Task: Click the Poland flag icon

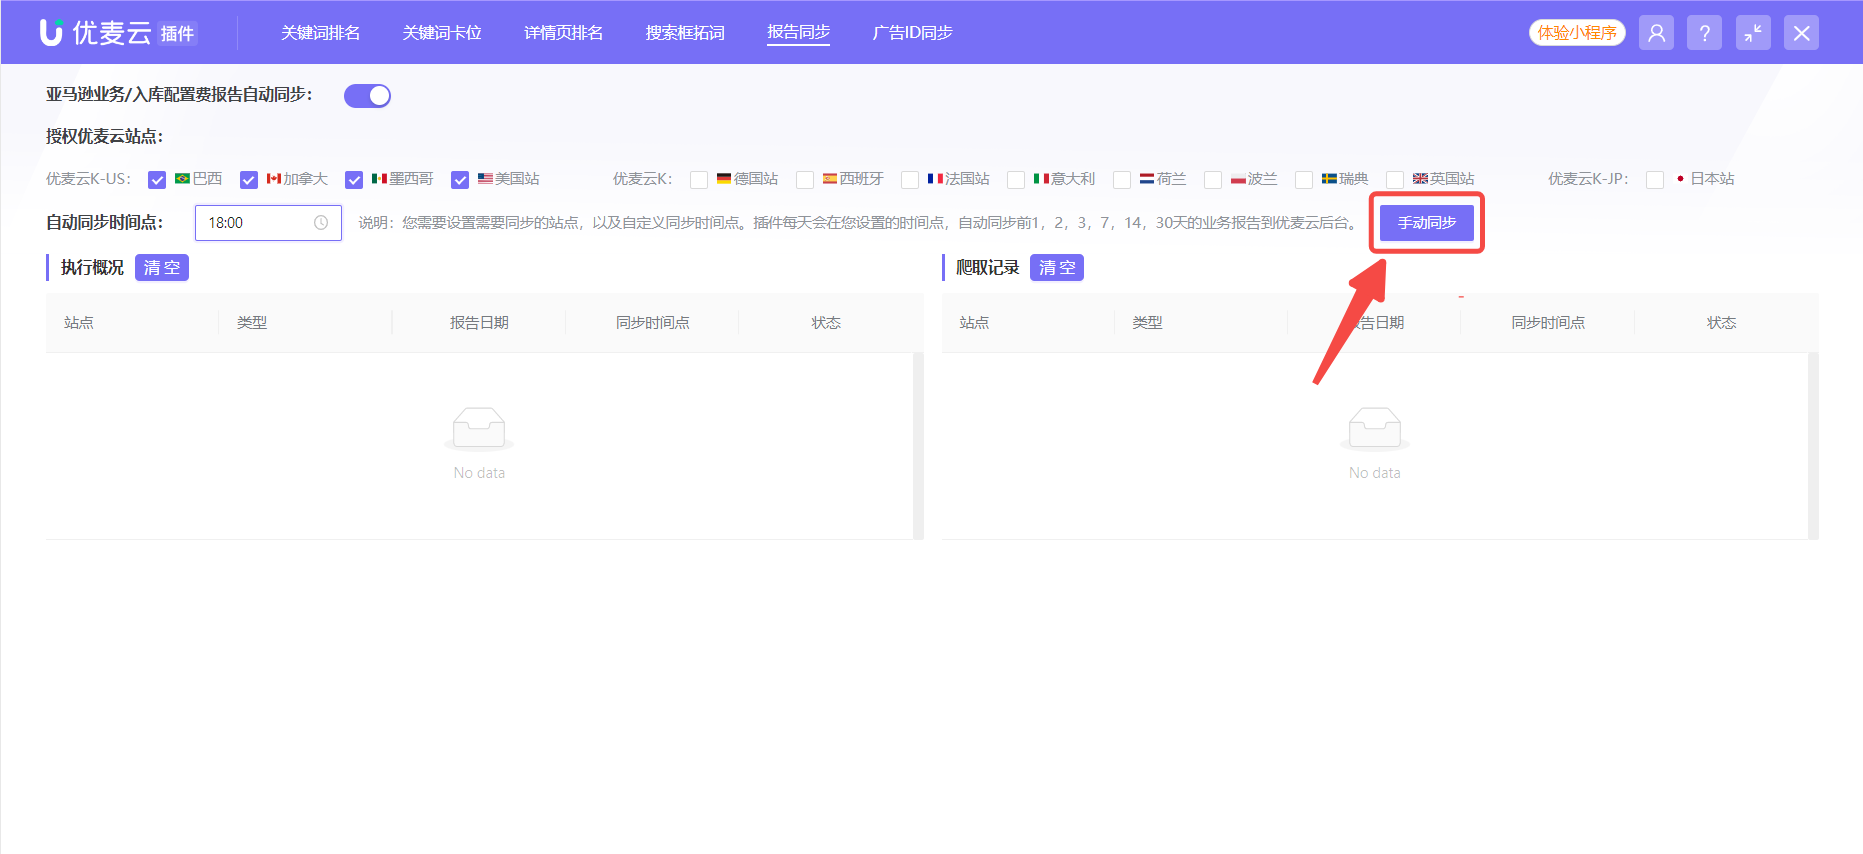Action: (x=1238, y=179)
